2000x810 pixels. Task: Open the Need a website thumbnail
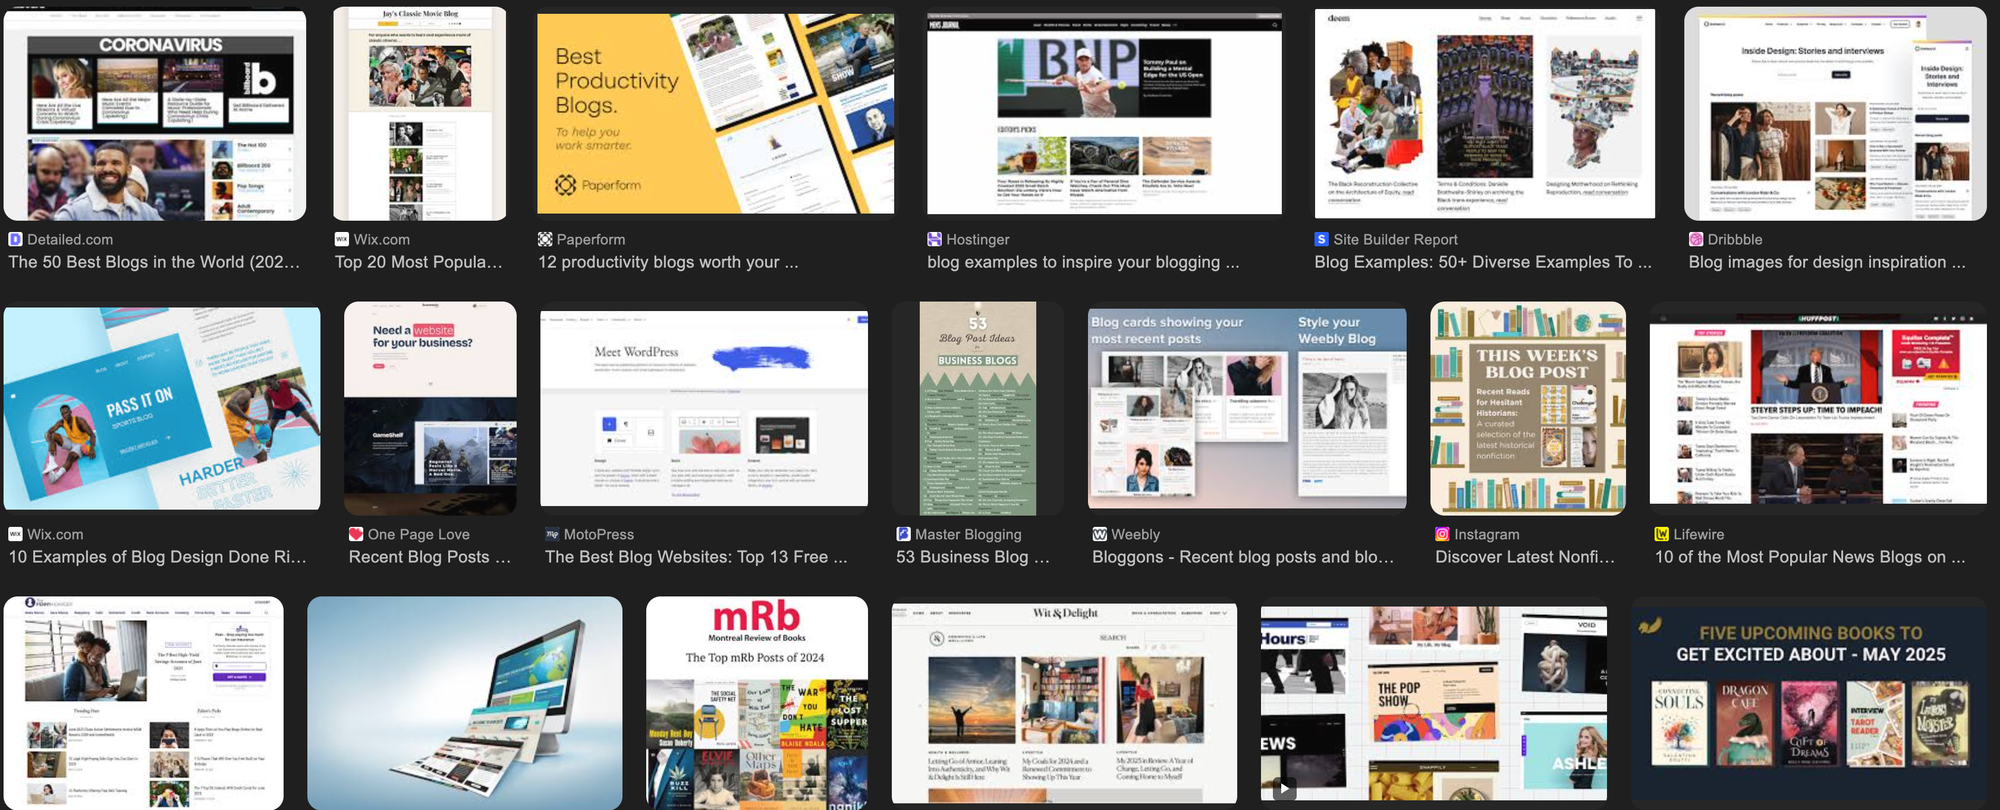(x=430, y=408)
